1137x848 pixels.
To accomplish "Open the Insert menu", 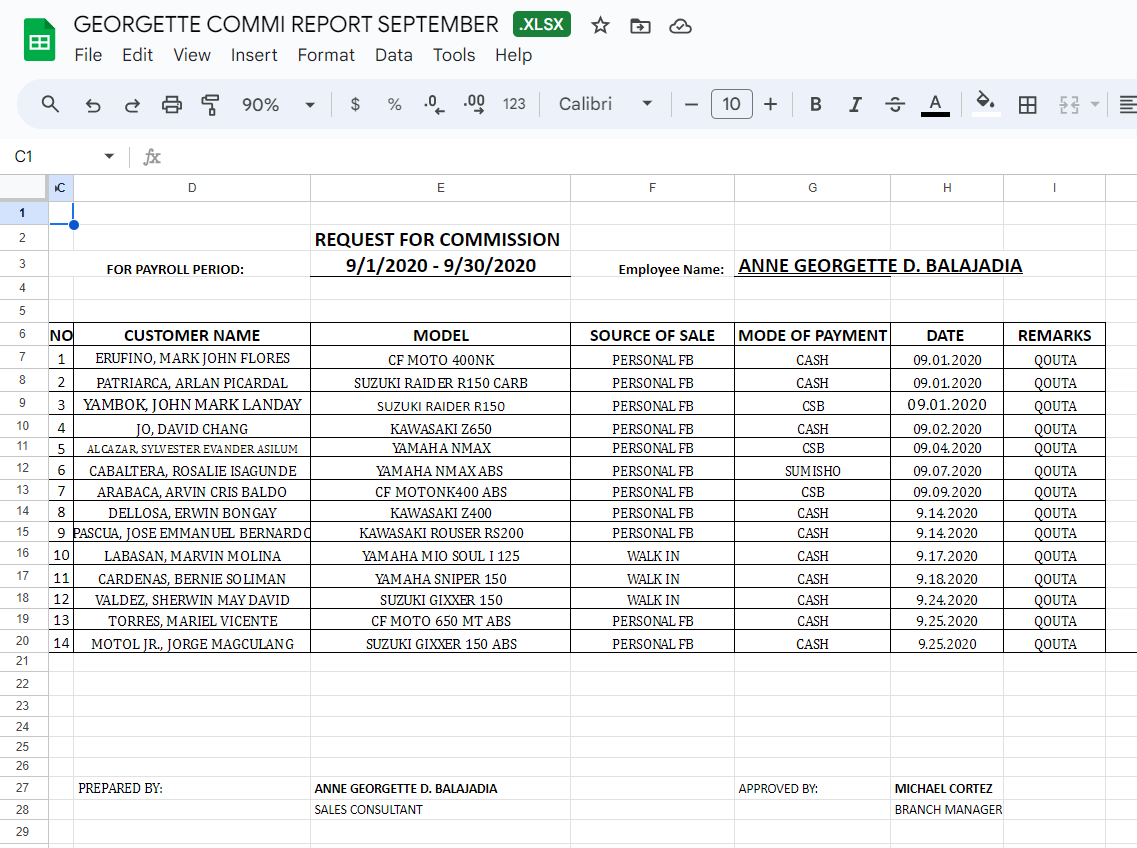I will (254, 55).
